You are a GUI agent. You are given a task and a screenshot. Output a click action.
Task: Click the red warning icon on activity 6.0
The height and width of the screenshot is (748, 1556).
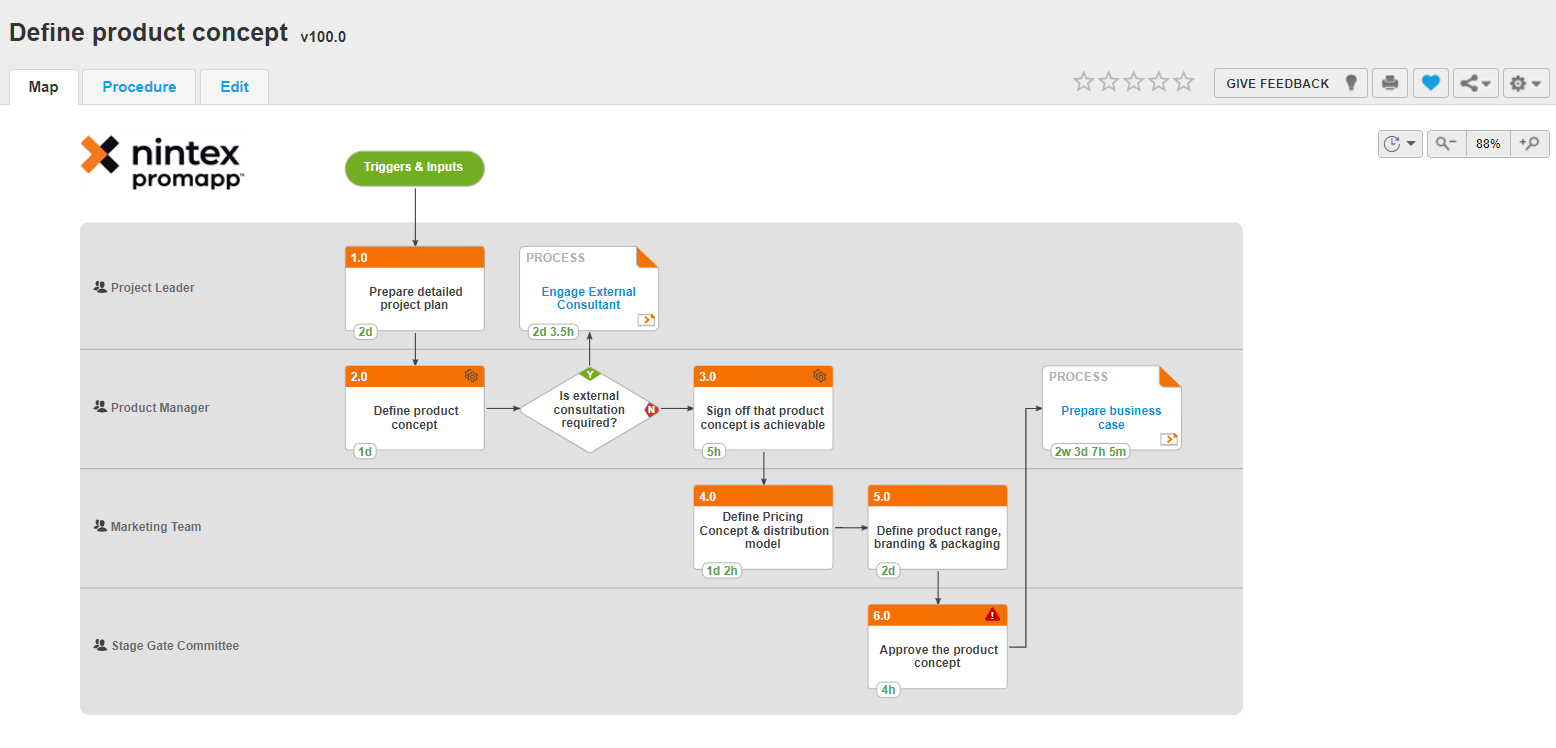(x=992, y=615)
